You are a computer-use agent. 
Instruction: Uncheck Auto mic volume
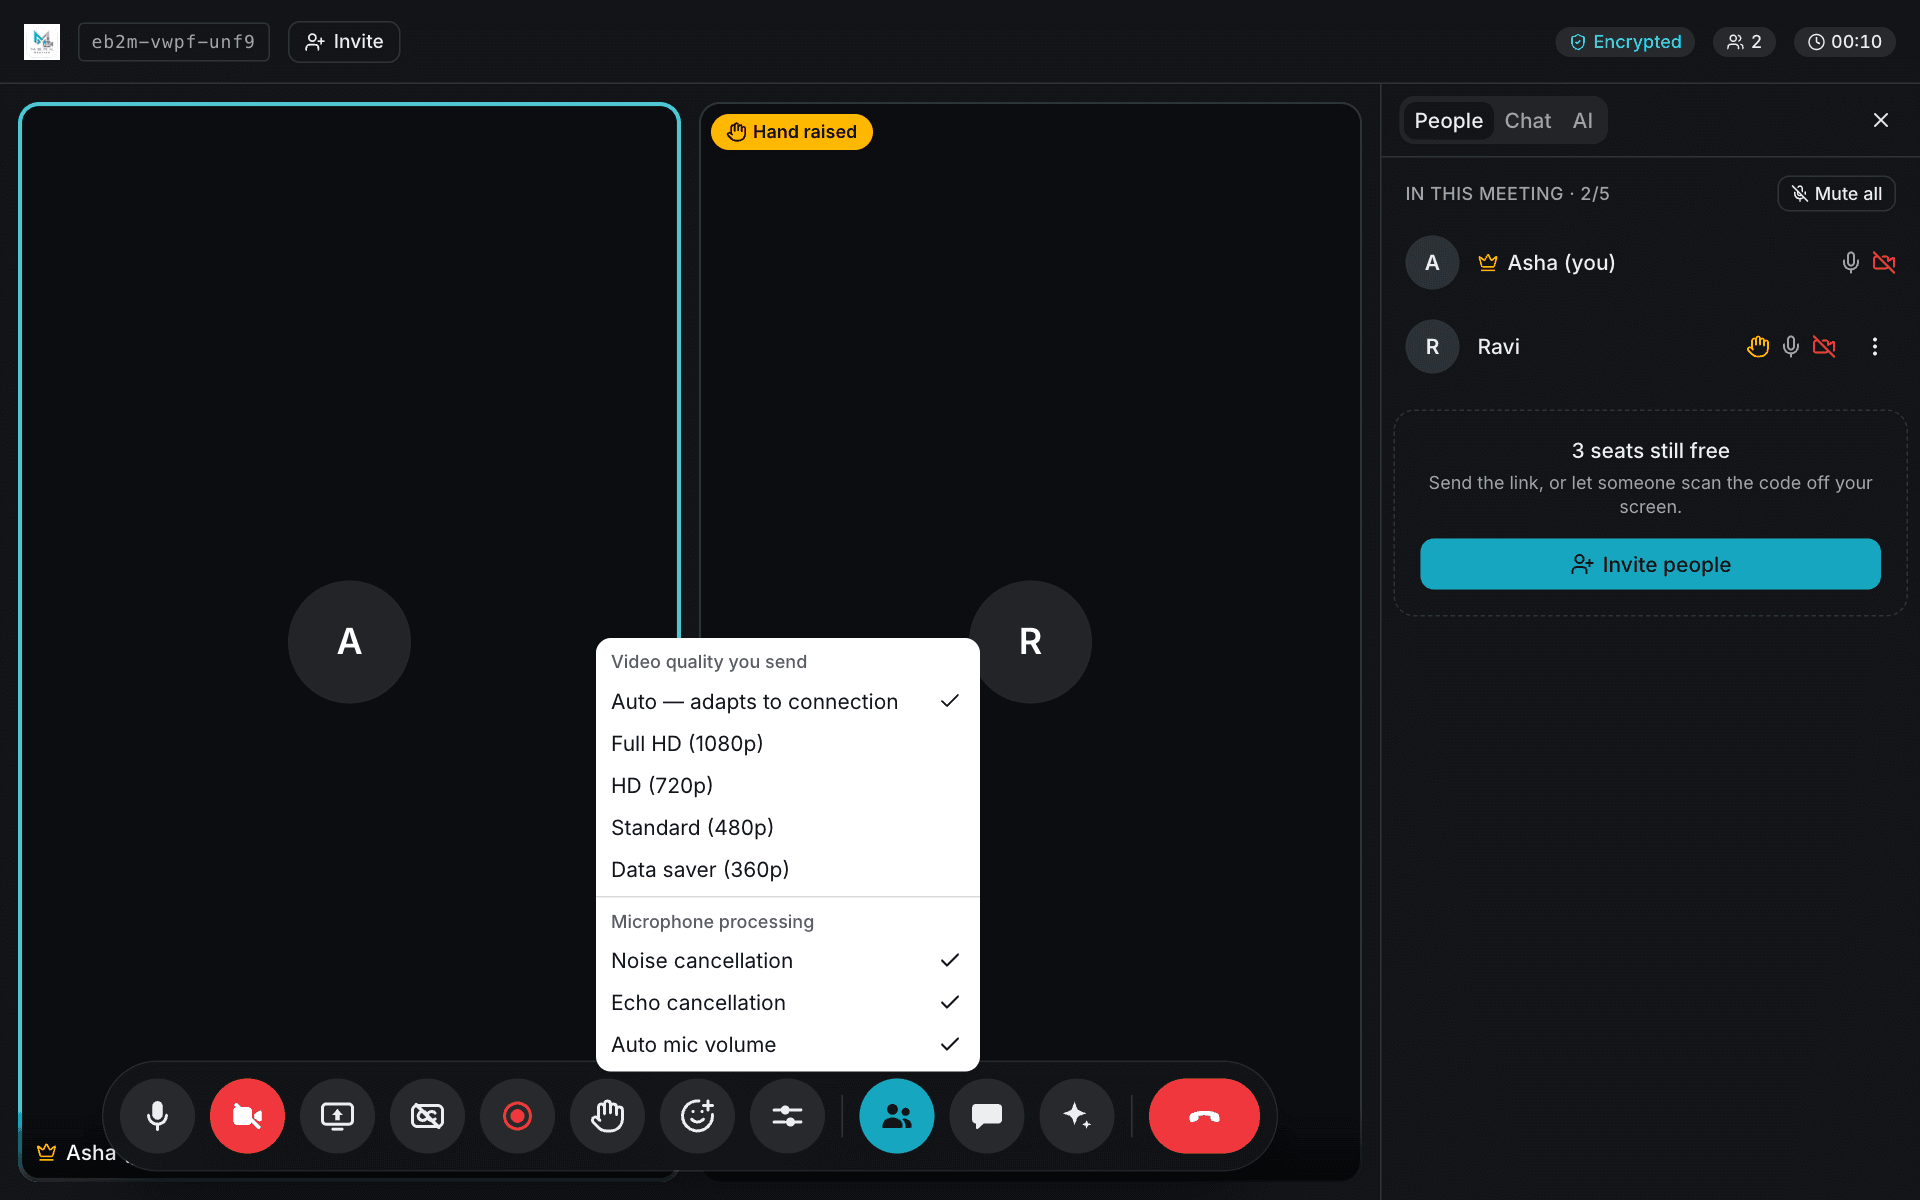pyautogui.click(x=787, y=1045)
